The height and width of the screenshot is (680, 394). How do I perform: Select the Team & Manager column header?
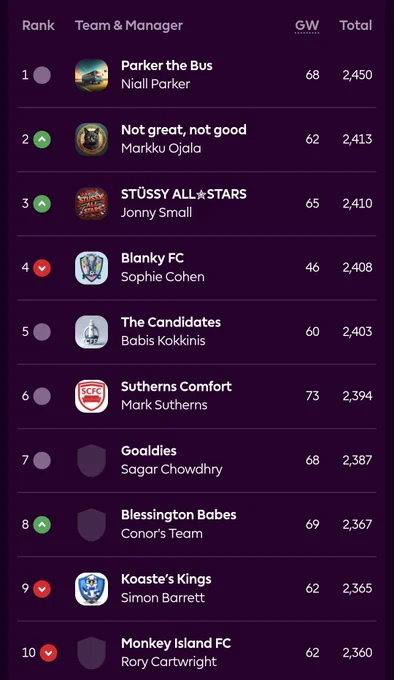click(x=129, y=26)
